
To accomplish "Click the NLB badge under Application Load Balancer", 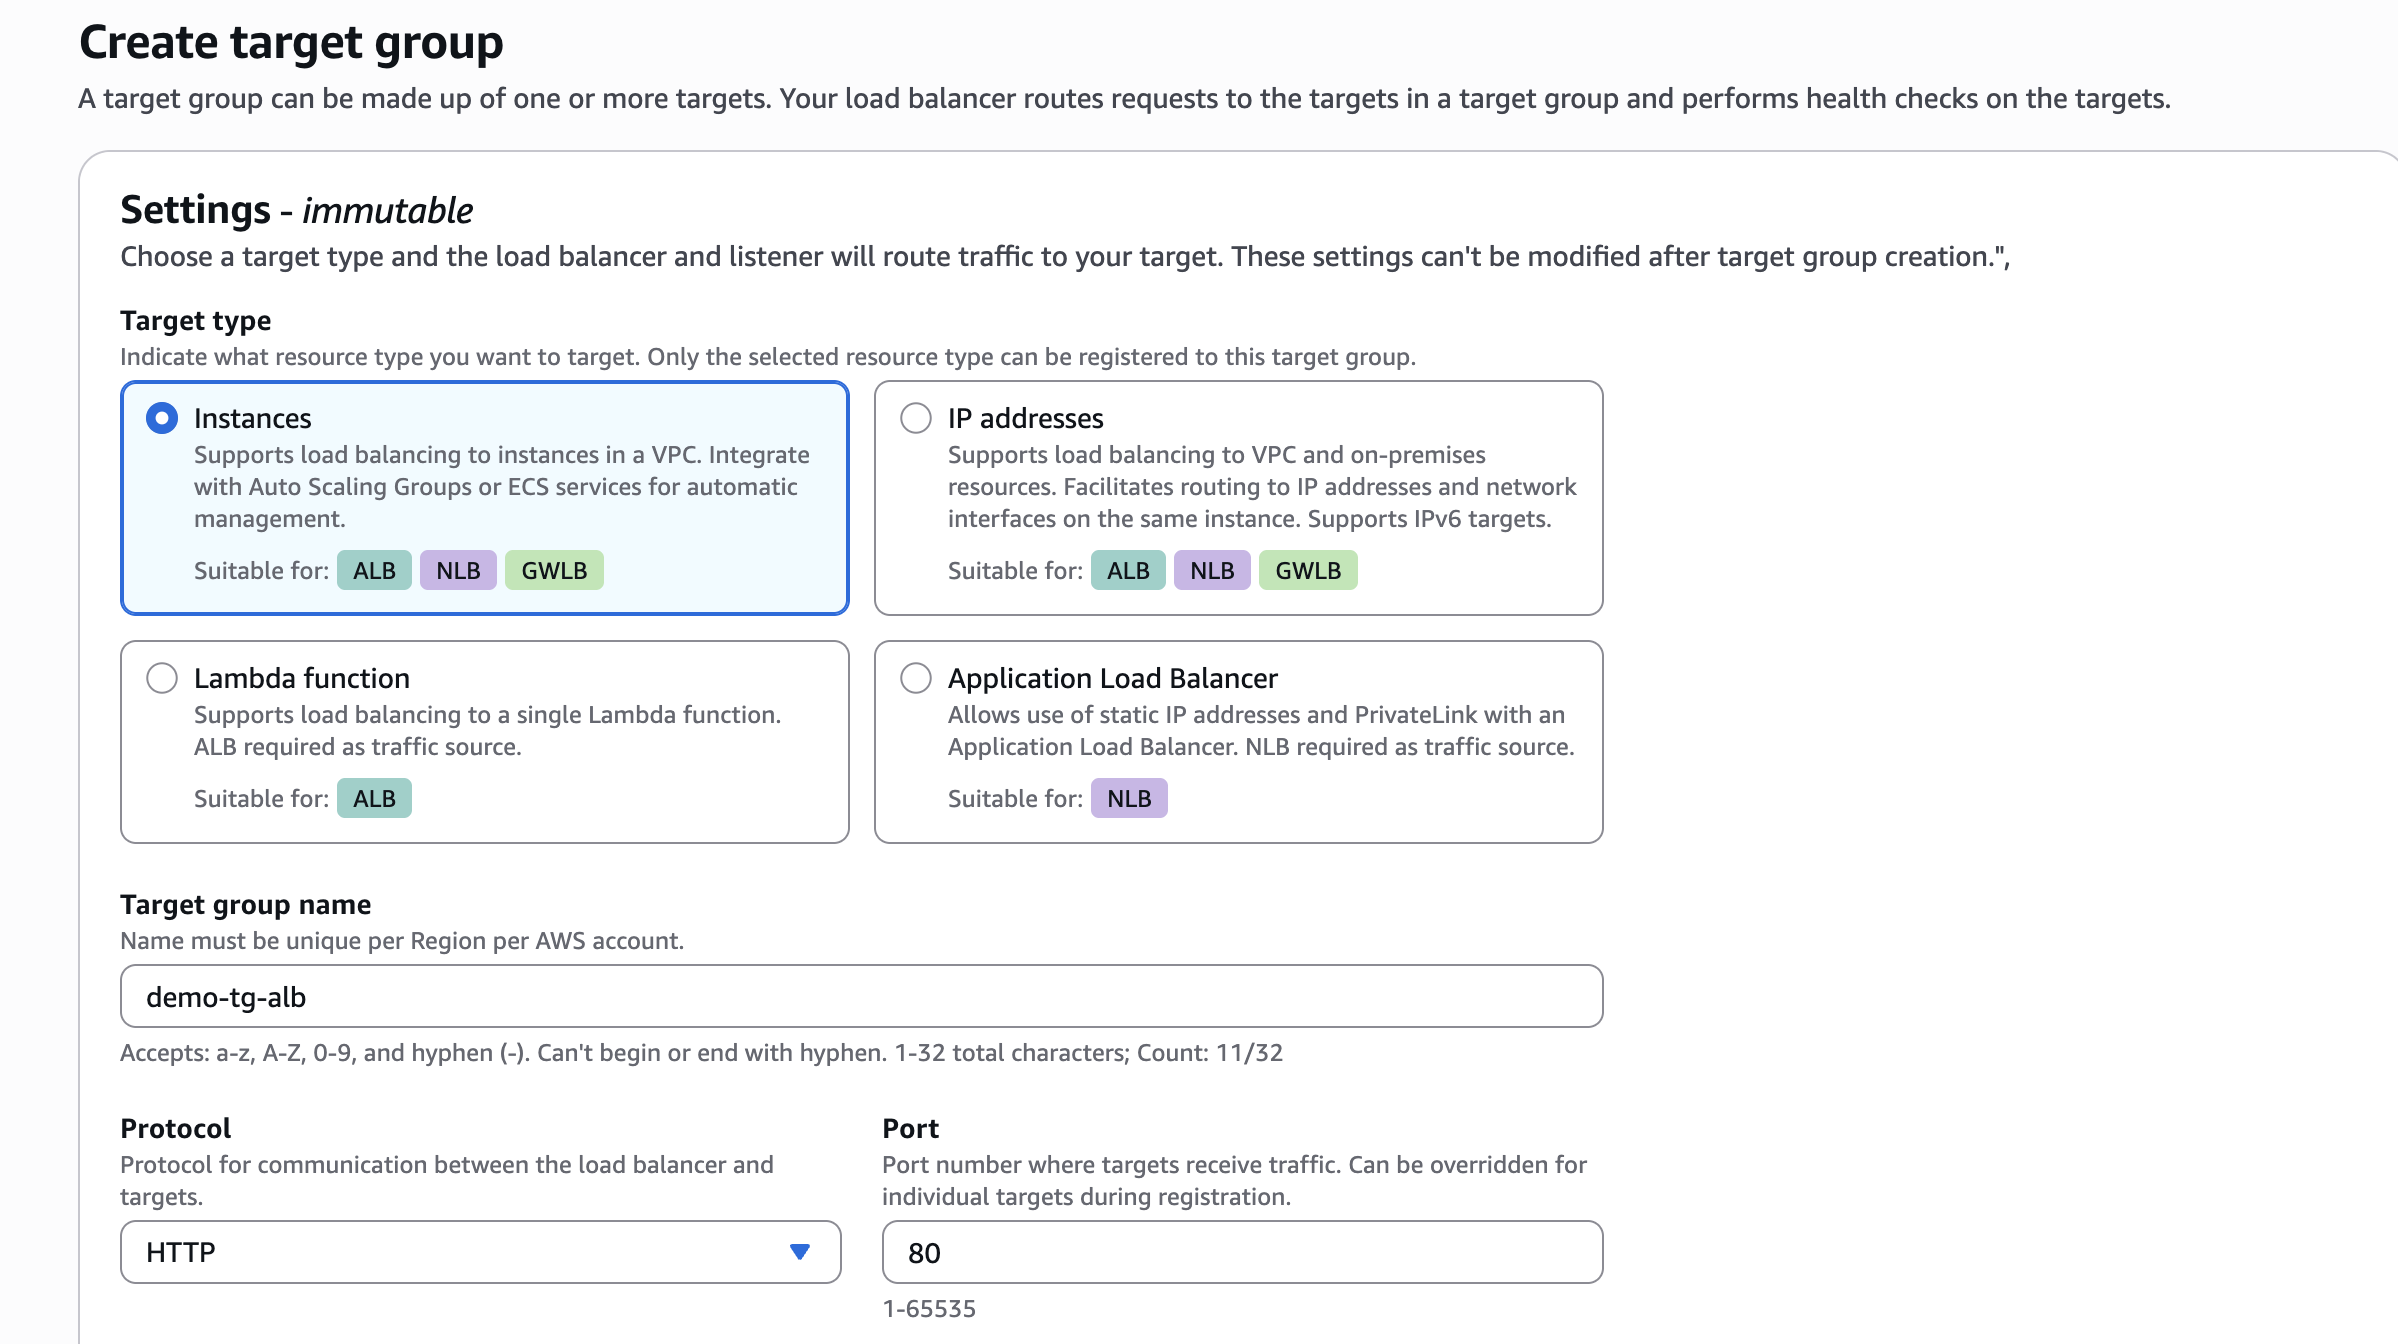I will 1129,799.
